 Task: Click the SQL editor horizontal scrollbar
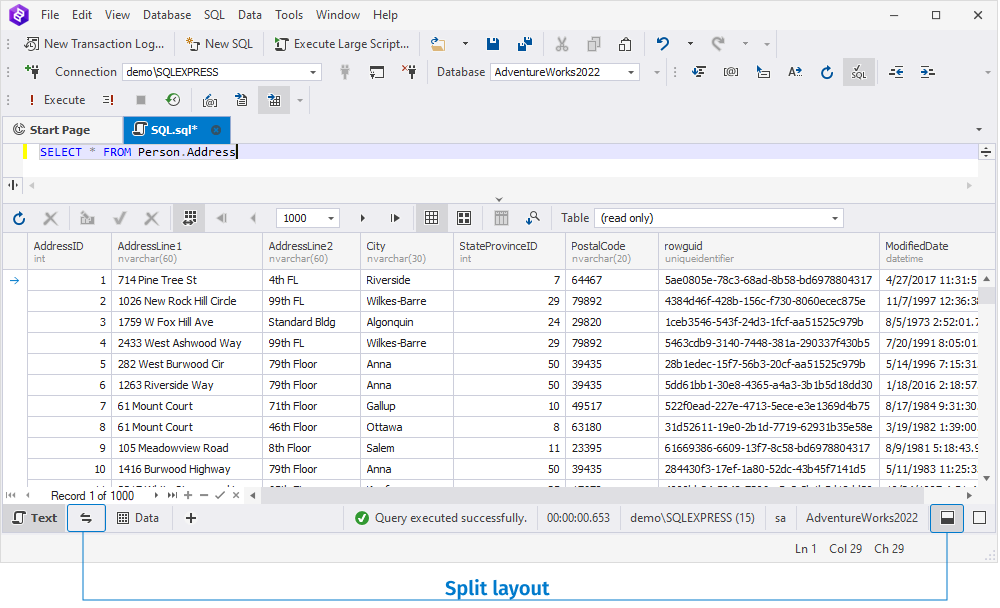coord(499,186)
